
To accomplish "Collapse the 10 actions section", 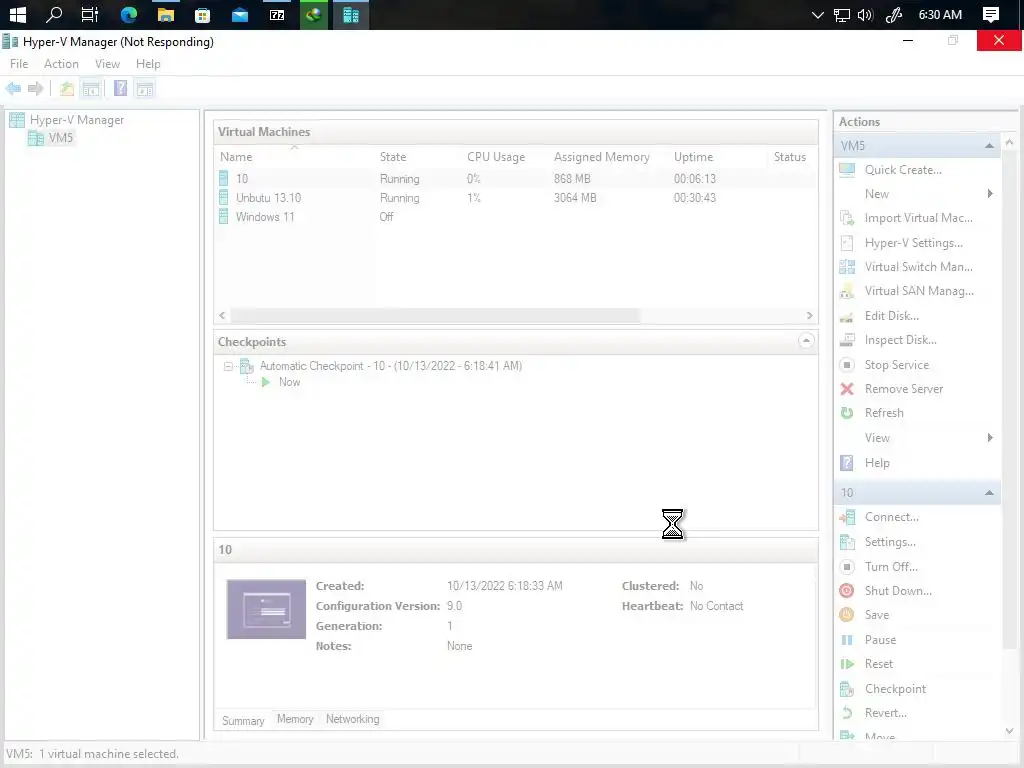I will pos(989,493).
